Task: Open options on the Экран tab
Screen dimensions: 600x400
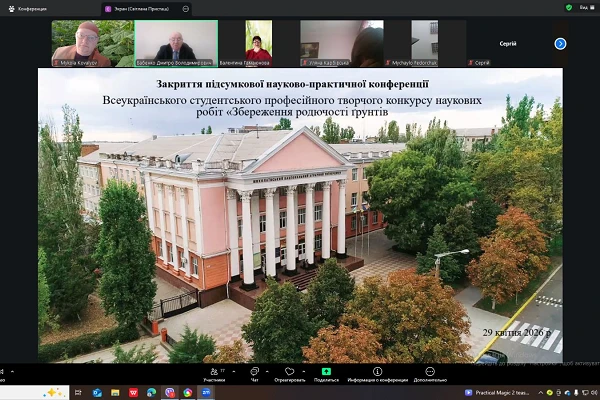Action: click(186, 8)
